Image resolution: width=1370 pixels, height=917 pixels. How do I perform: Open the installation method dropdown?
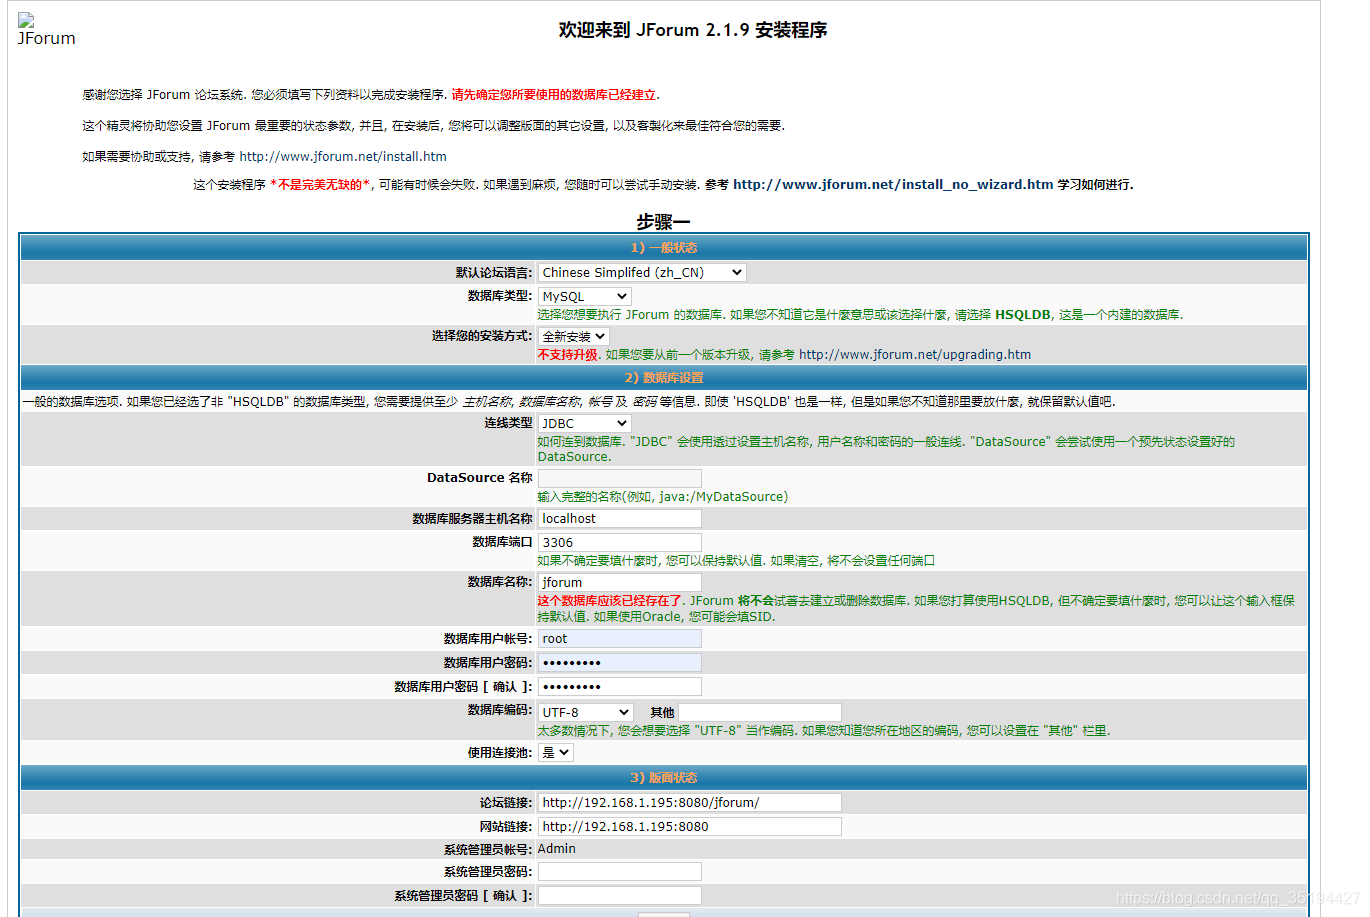click(574, 336)
